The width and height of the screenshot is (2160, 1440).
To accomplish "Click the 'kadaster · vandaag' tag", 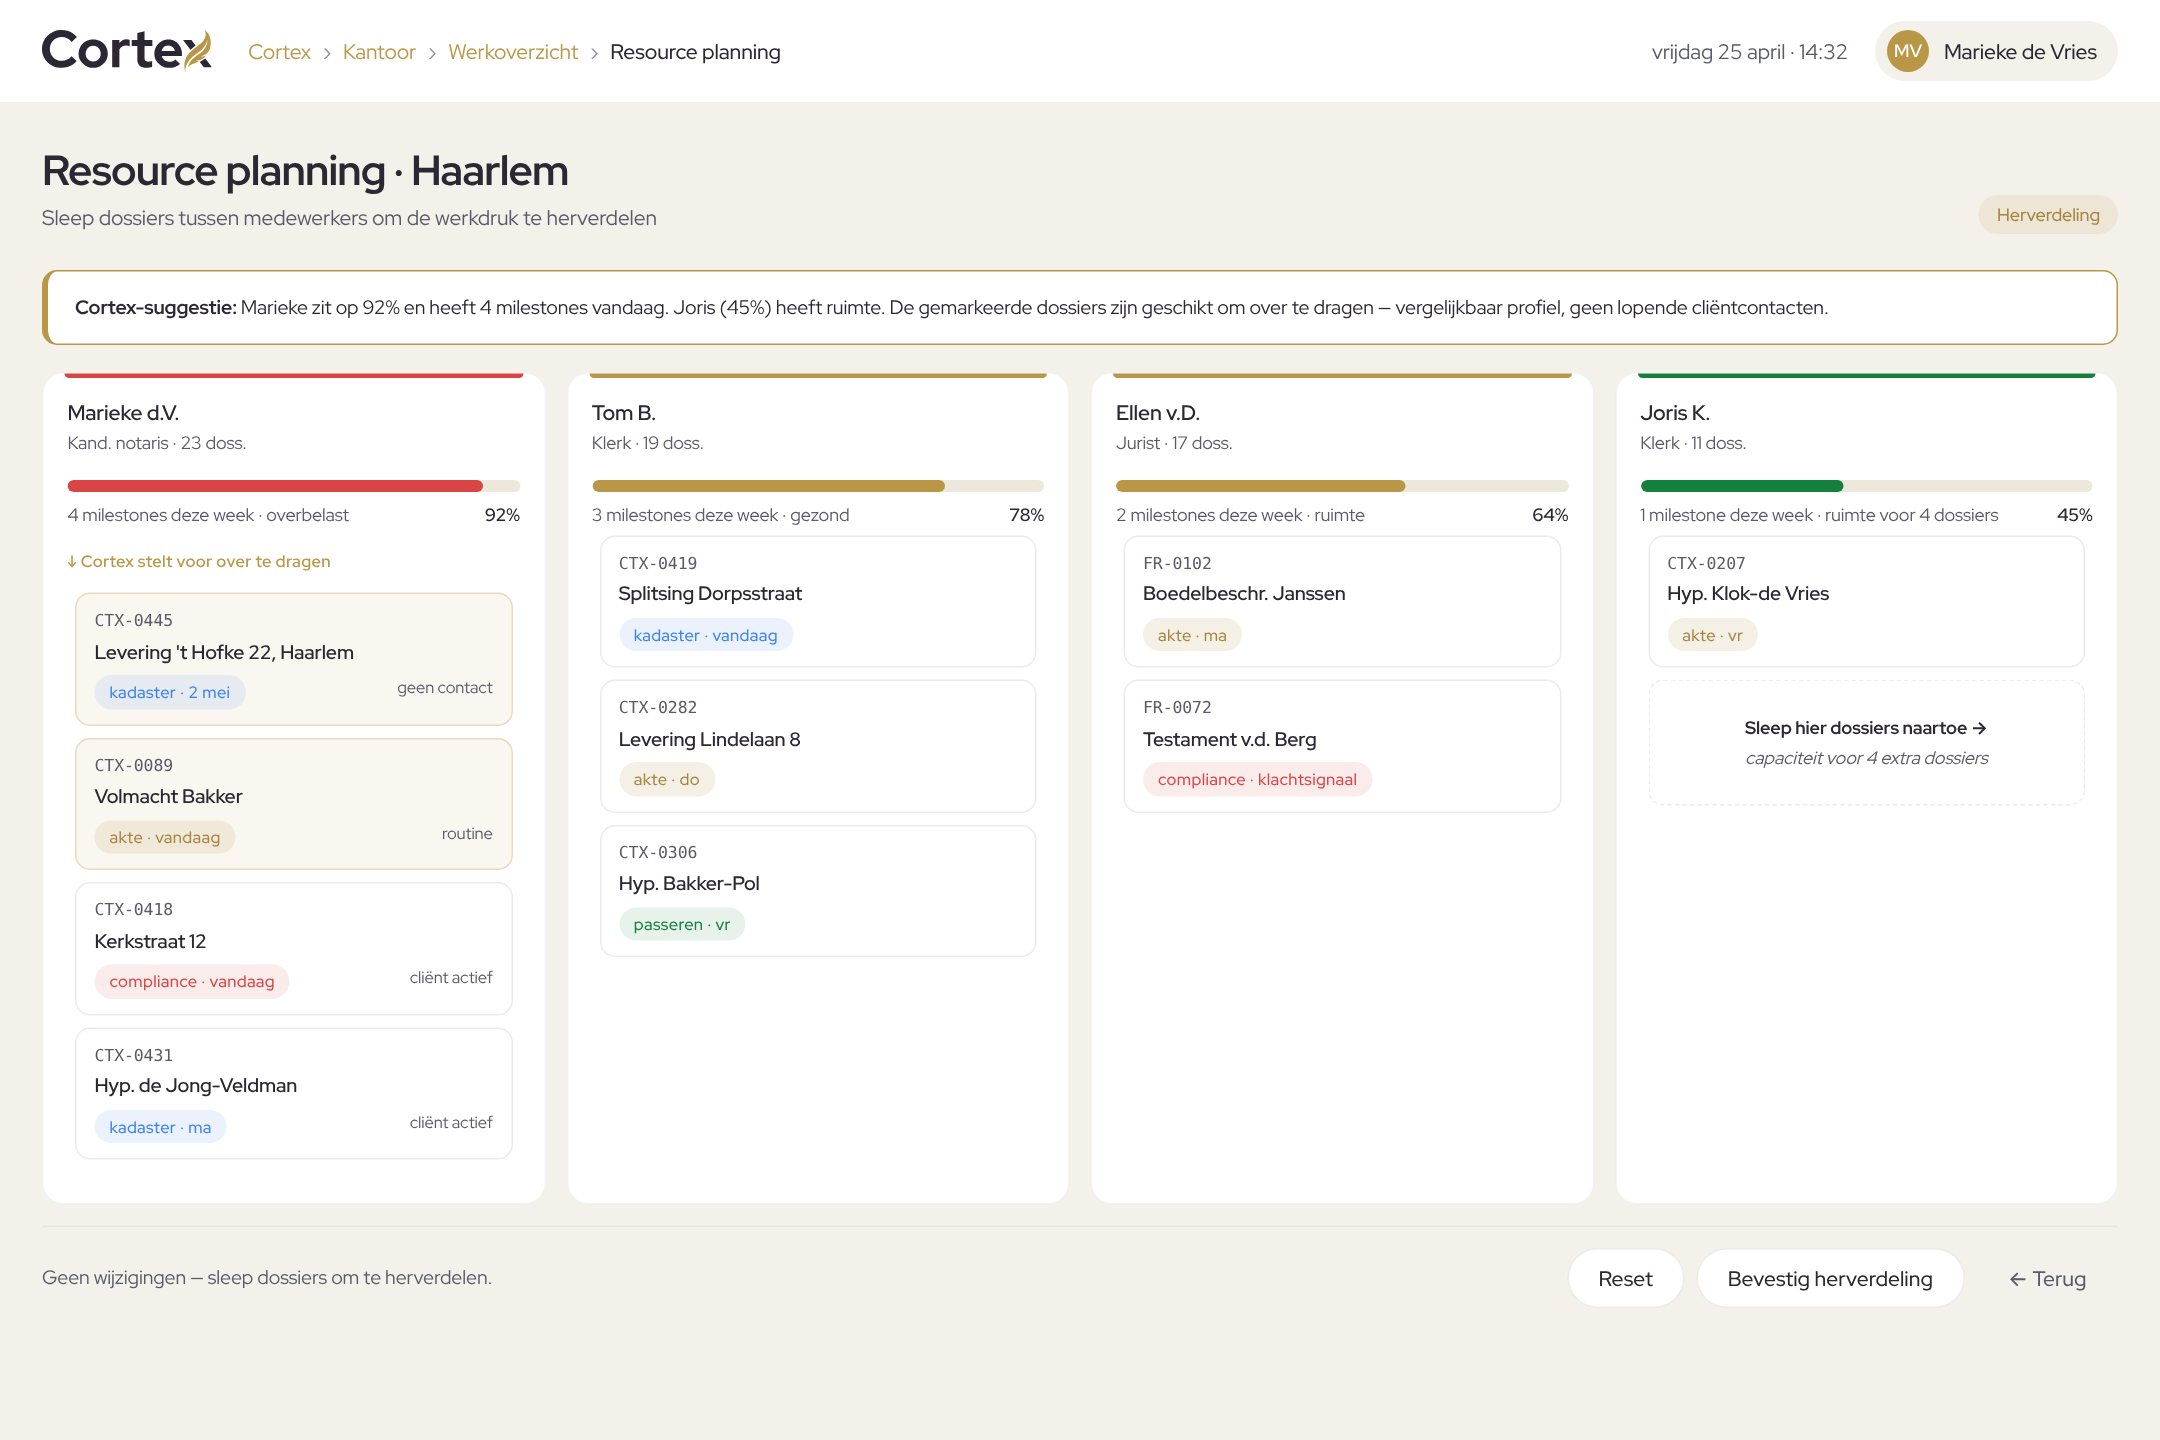I will (x=705, y=635).
